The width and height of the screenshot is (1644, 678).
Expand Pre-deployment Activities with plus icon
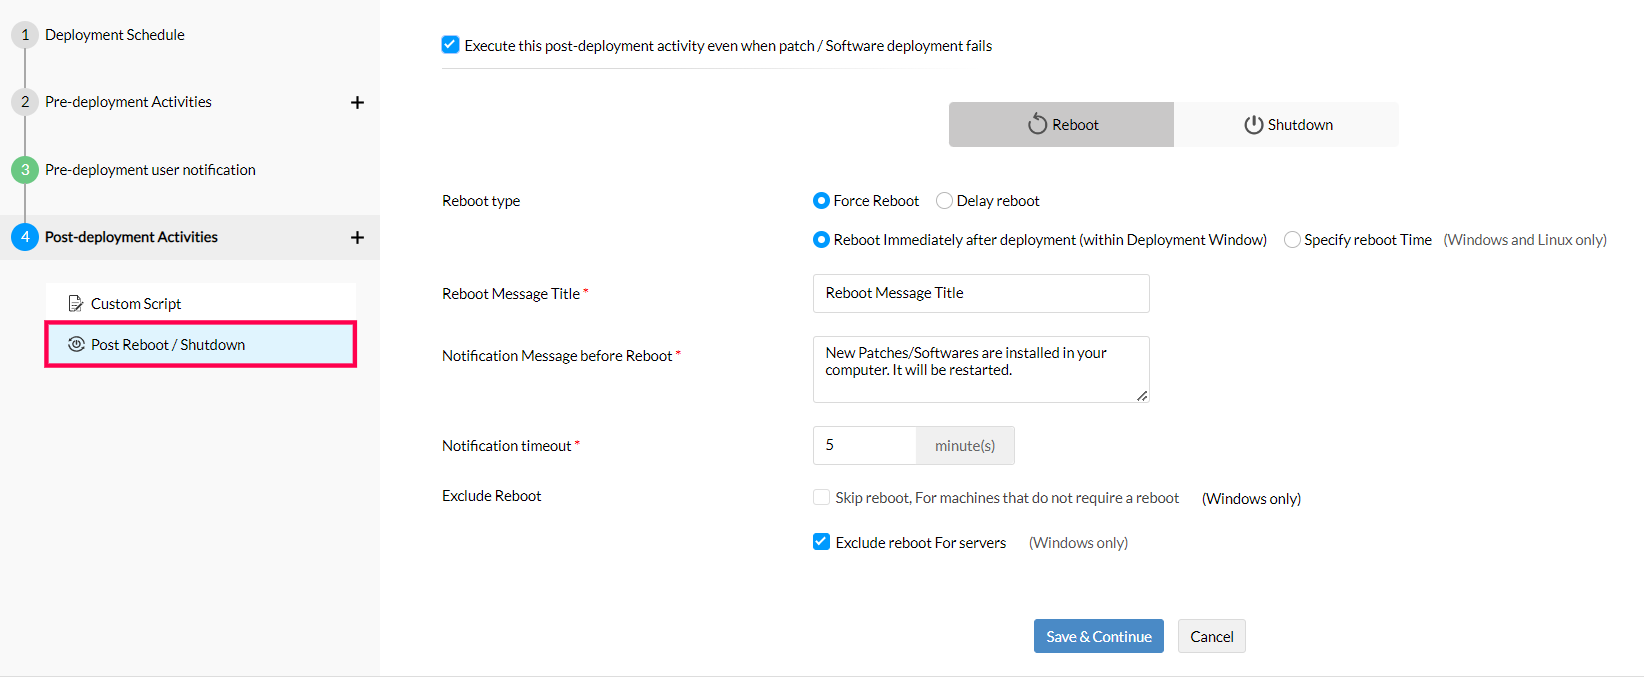click(357, 102)
